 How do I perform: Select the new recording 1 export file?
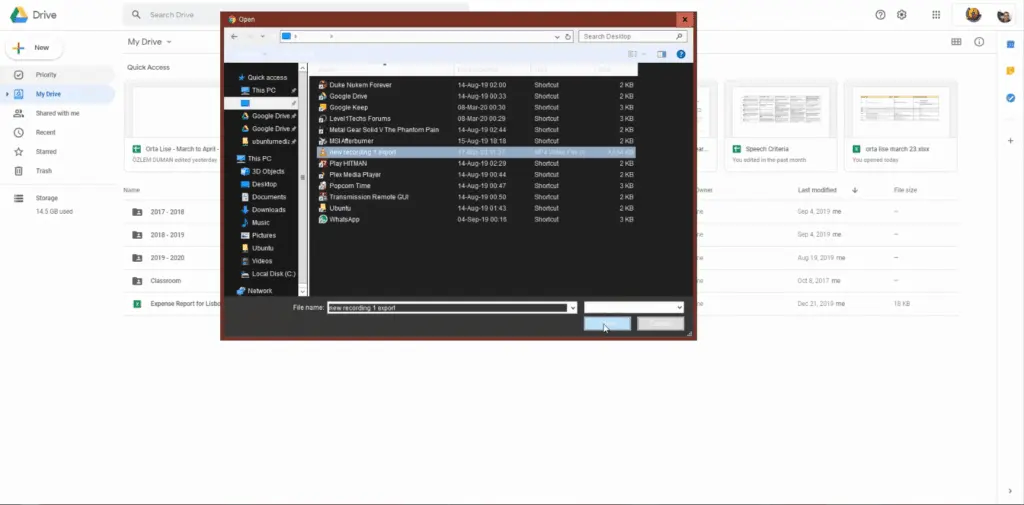pyautogui.click(x=476, y=152)
